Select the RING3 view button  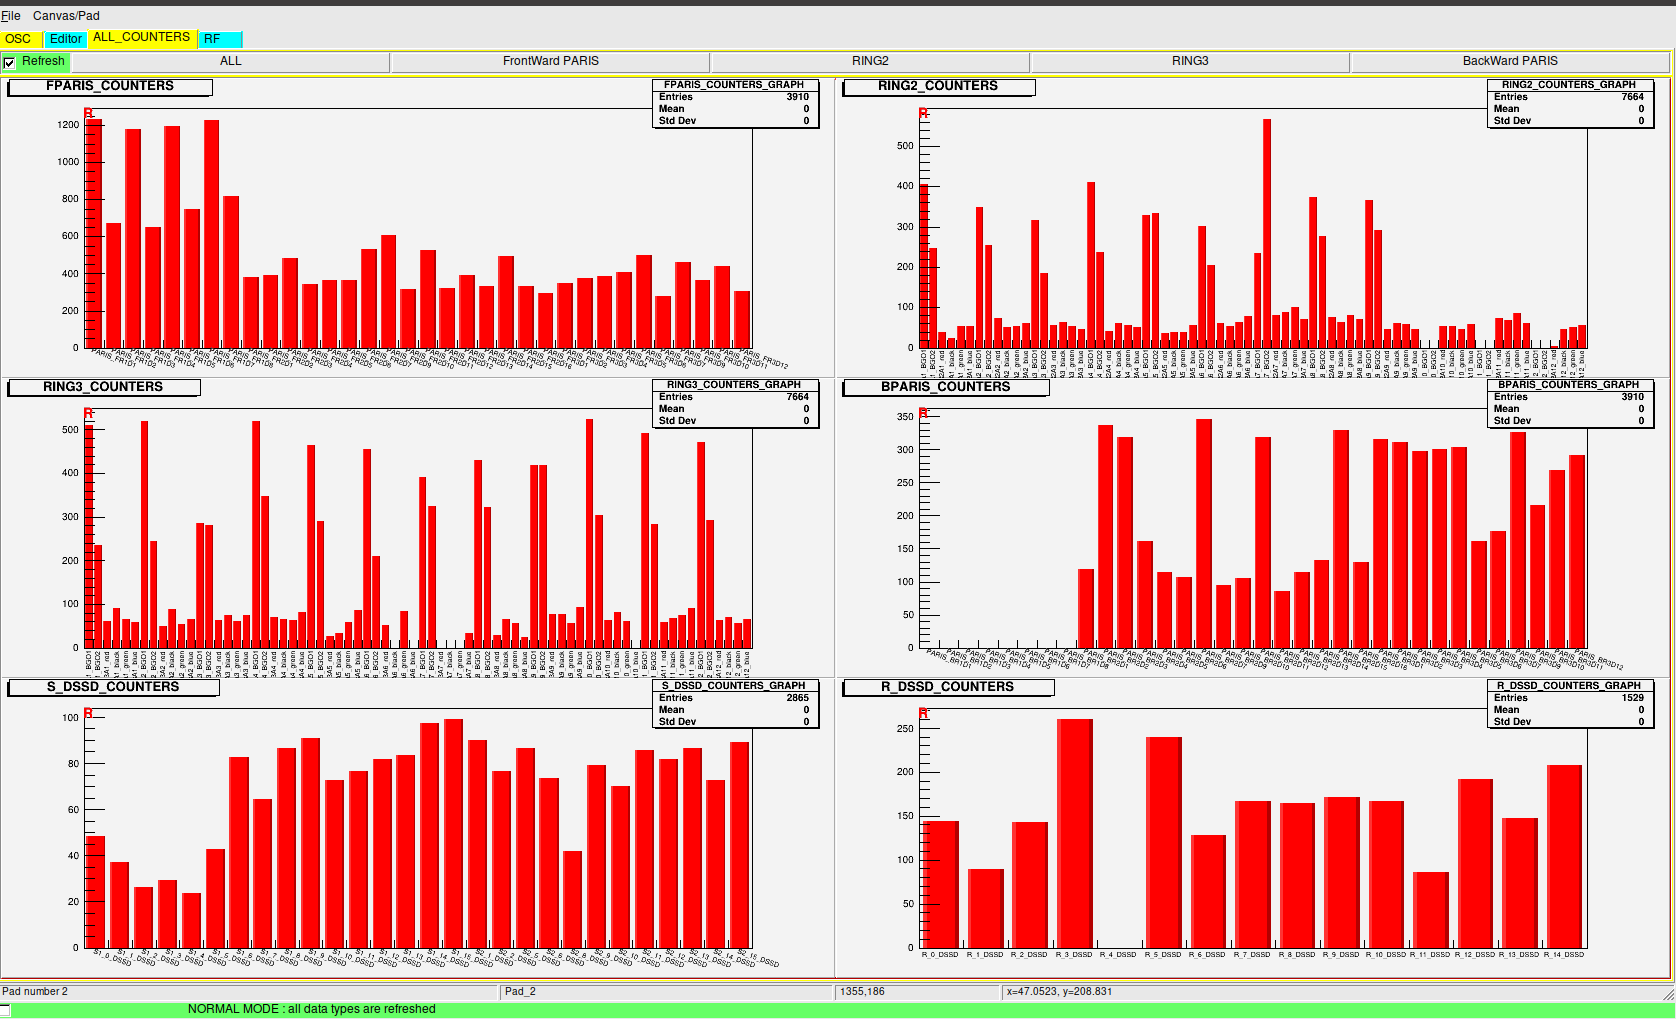[1190, 62]
